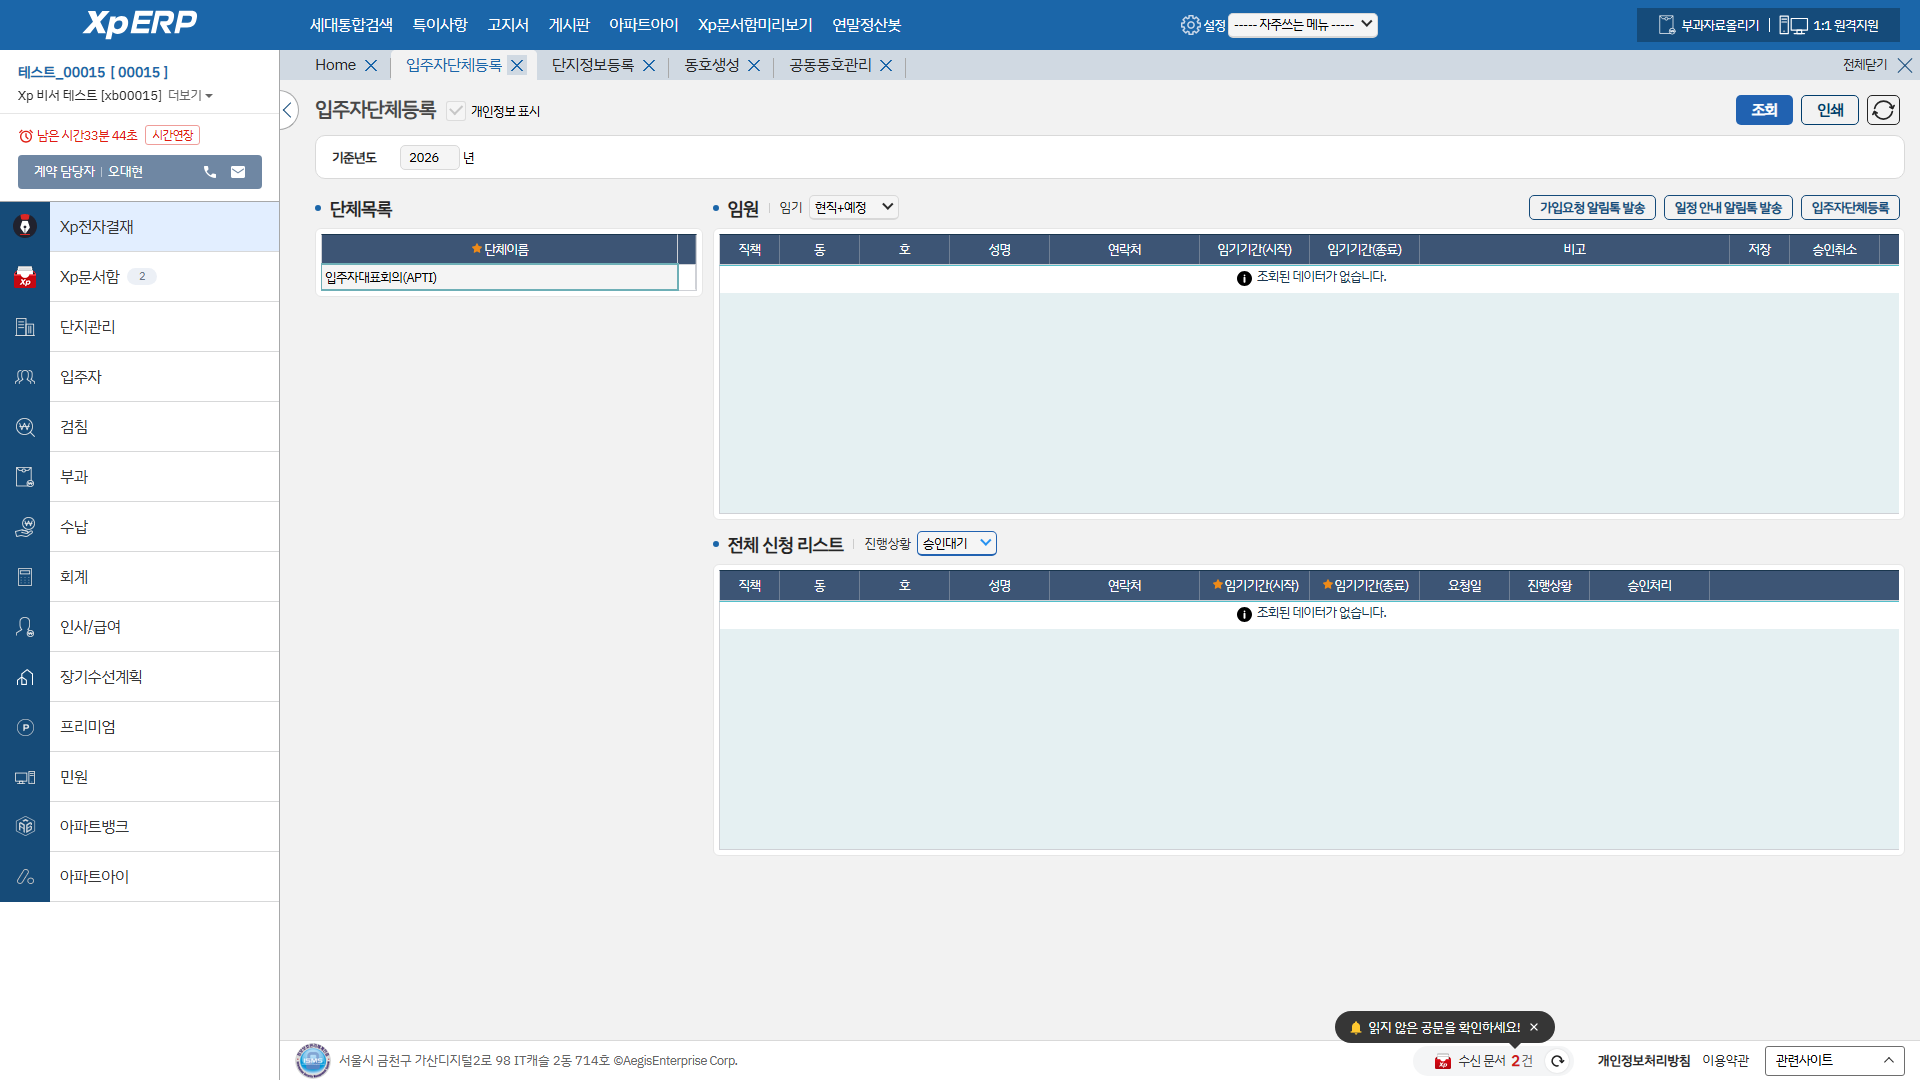Open the 임기 현직+예정 dropdown
The height and width of the screenshot is (1080, 1920).
pyautogui.click(x=853, y=207)
